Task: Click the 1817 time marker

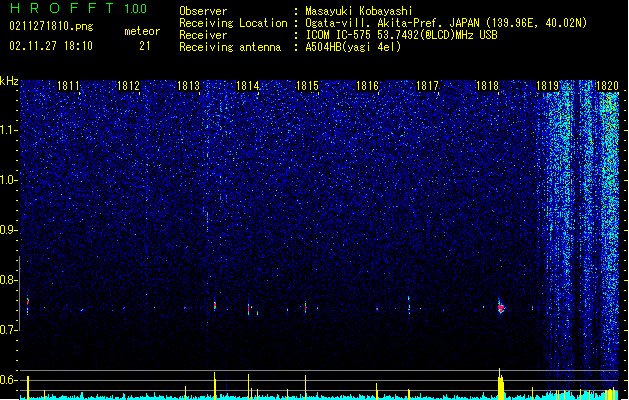Action: click(x=427, y=86)
